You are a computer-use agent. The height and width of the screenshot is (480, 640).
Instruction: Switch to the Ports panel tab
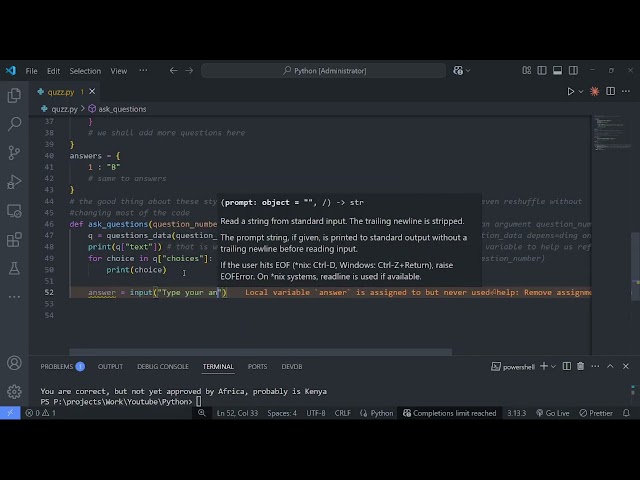(x=257, y=367)
